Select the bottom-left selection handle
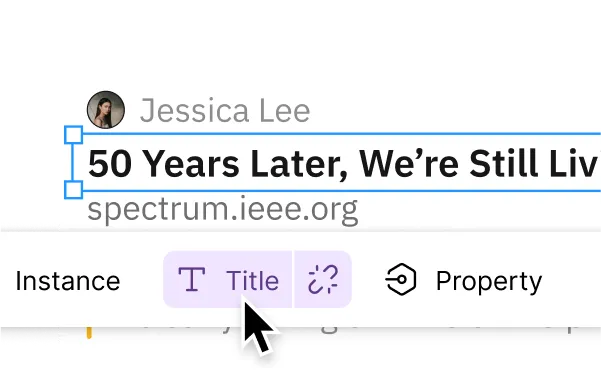 (73, 190)
